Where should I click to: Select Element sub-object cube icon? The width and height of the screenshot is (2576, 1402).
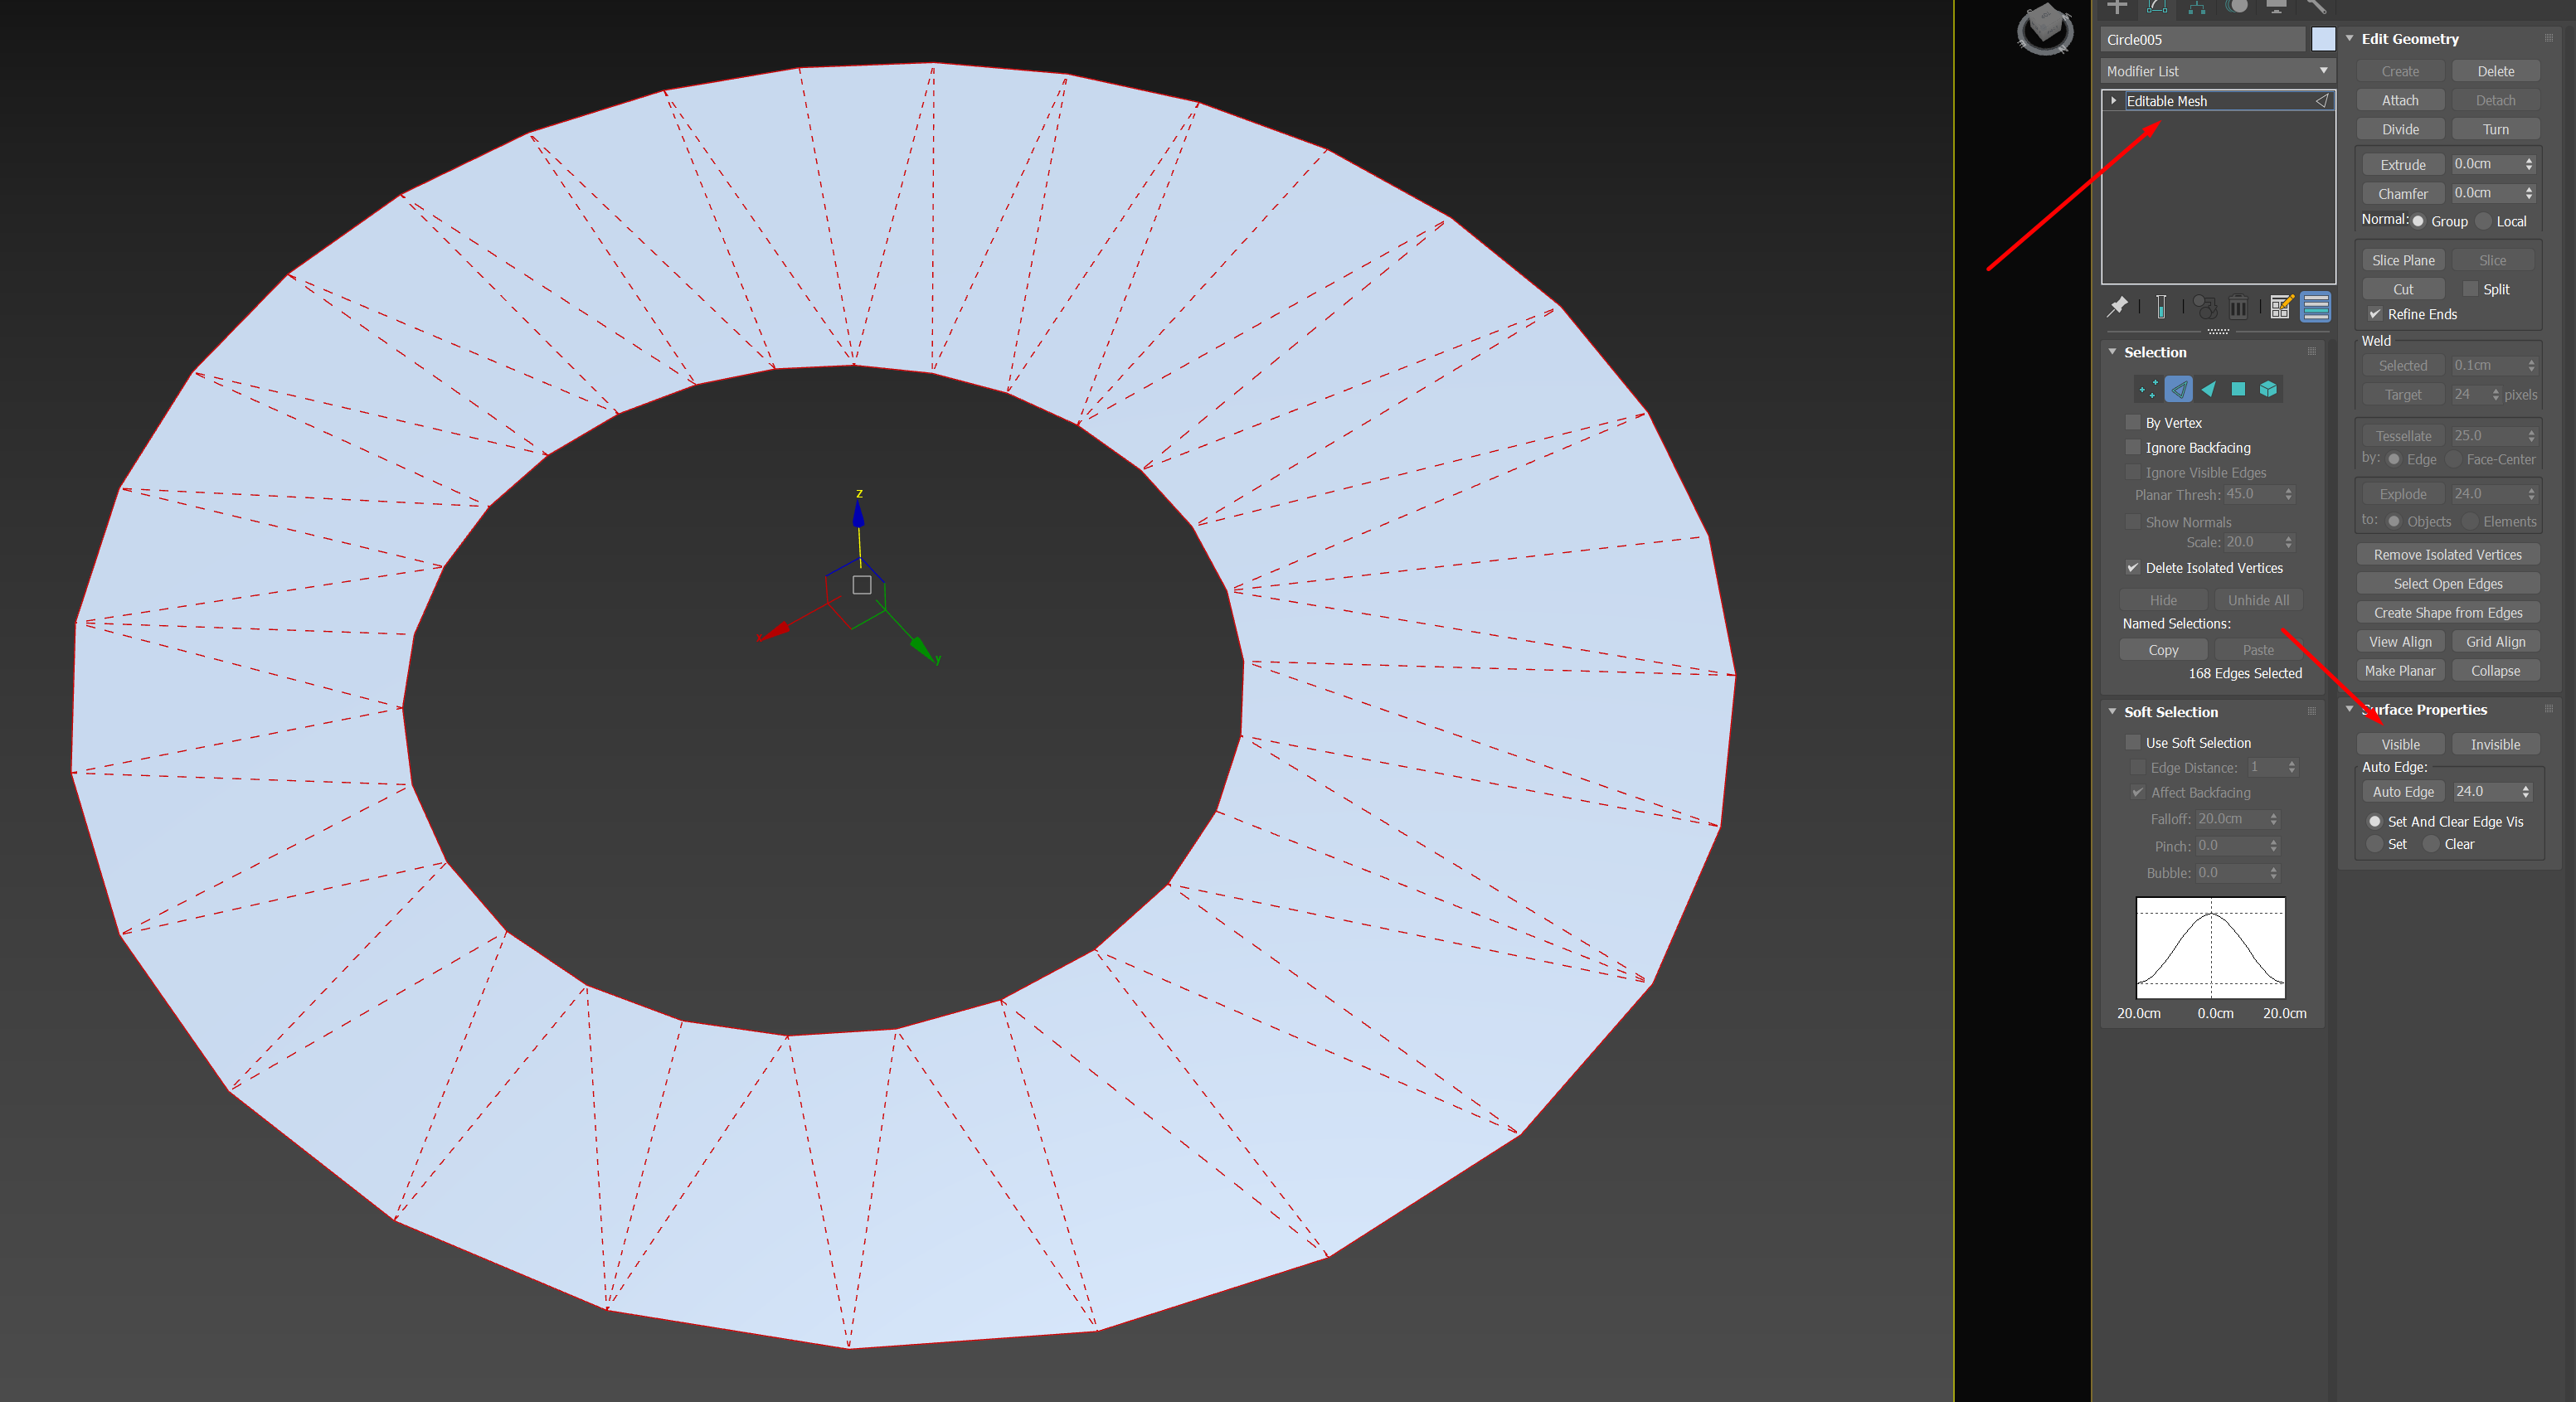2268,389
